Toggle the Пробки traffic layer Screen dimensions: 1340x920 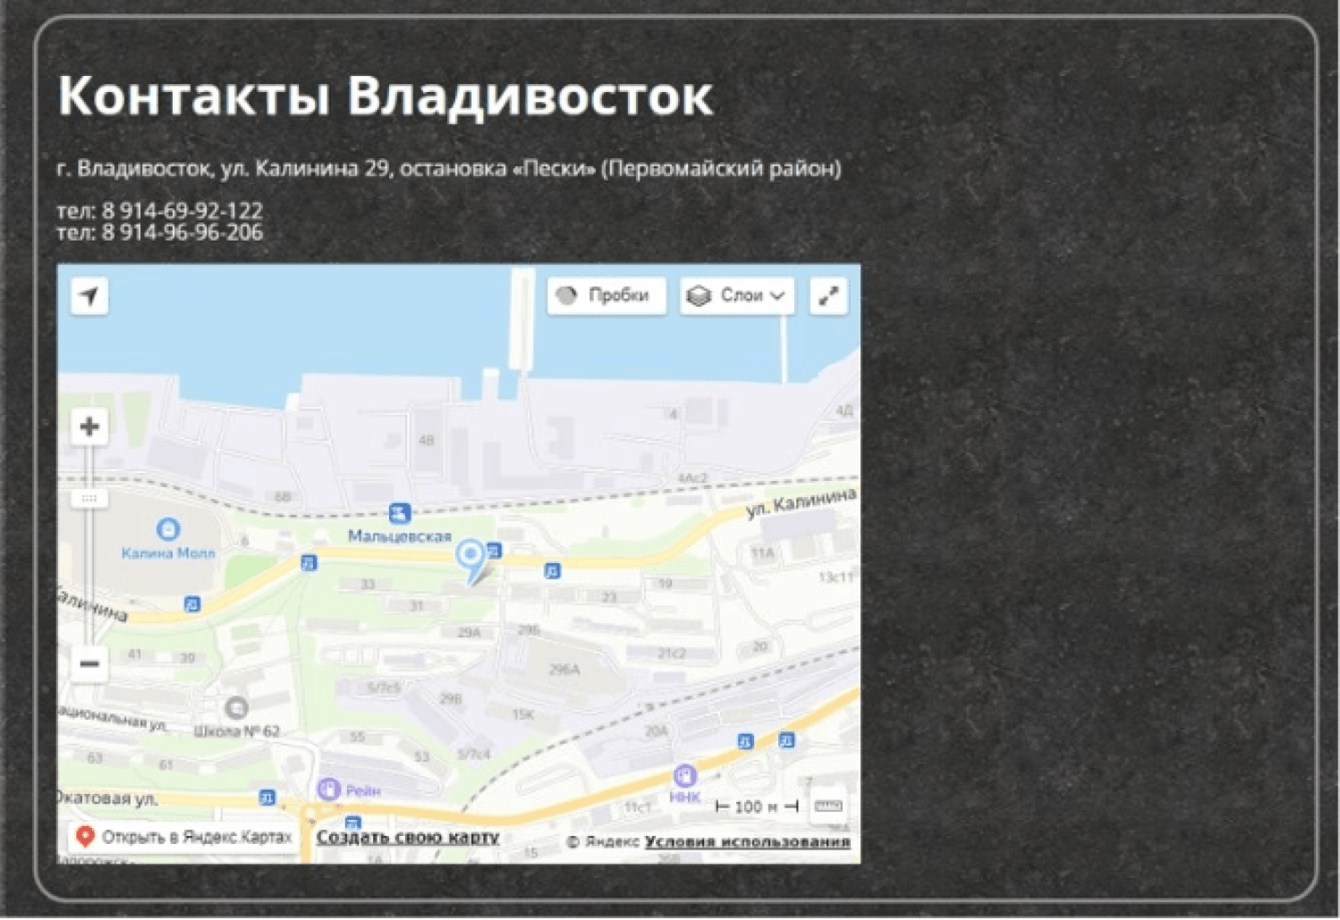(x=606, y=296)
